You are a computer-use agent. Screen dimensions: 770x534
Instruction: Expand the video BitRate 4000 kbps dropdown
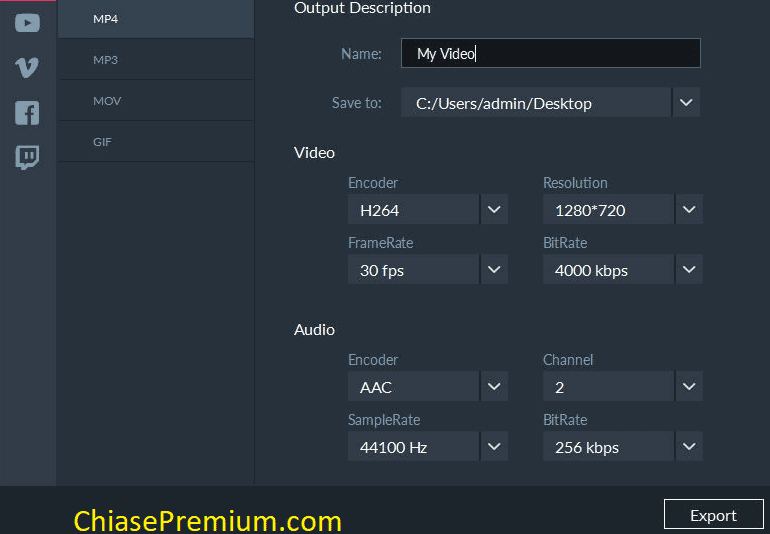coord(689,270)
